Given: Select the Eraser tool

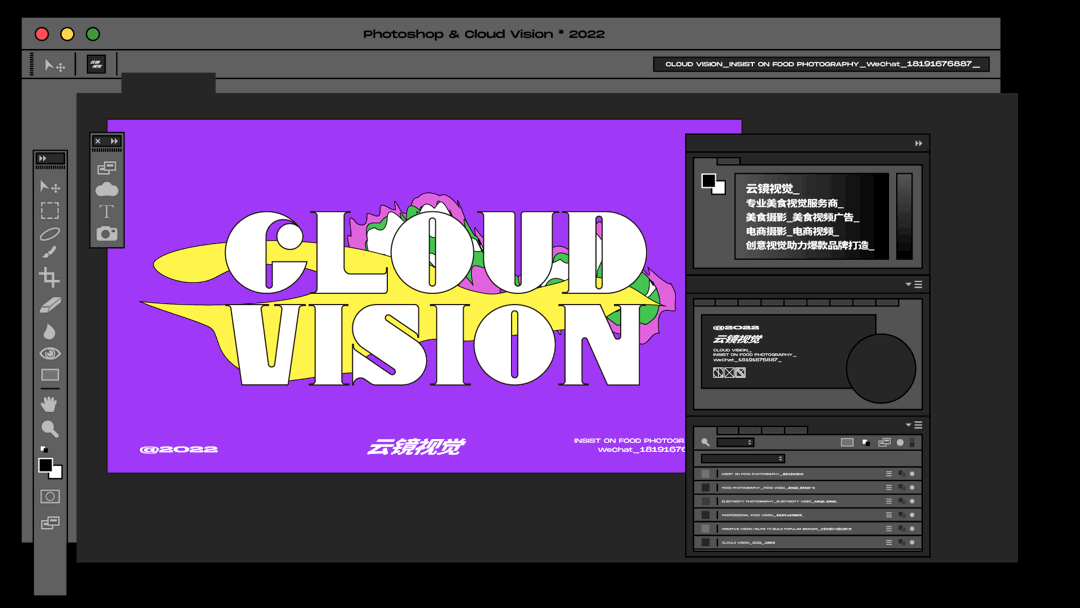Looking at the screenshot, I should (x=50, y=305).
